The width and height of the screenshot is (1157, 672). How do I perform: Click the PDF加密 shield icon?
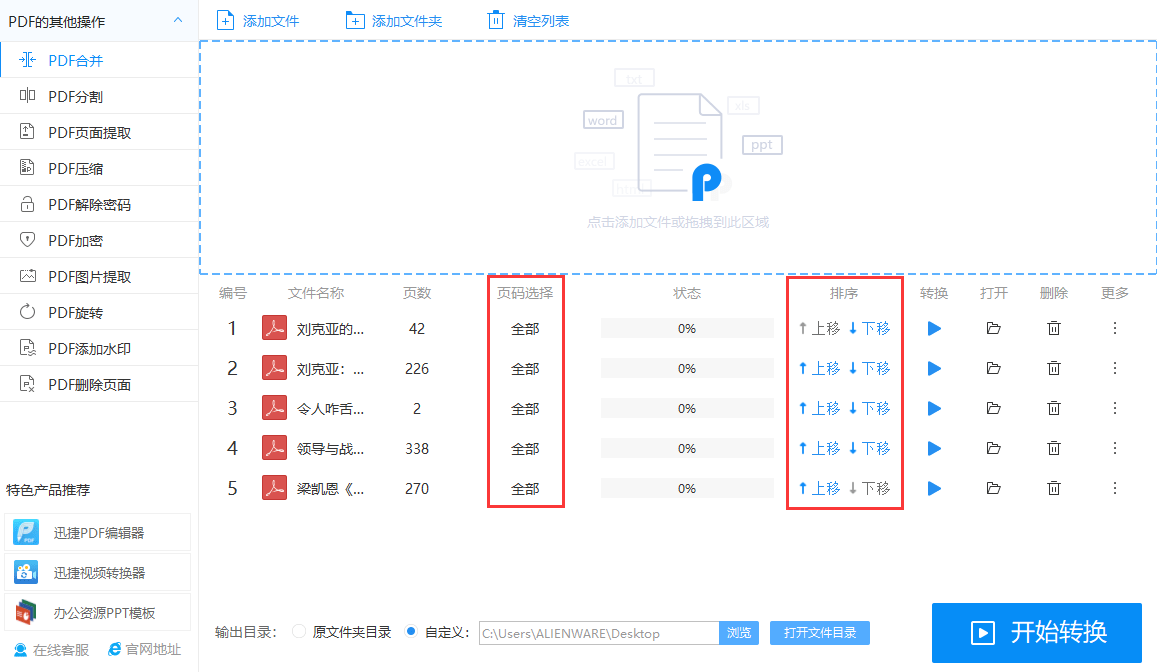(x=27, y=240)
